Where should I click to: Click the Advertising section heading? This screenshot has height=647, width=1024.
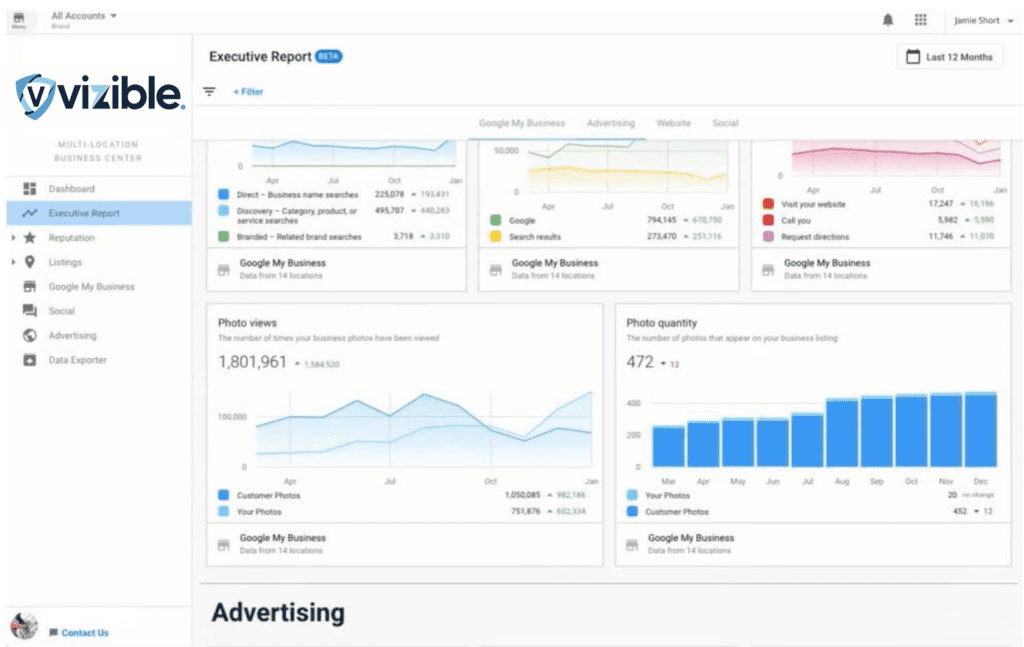278,612
